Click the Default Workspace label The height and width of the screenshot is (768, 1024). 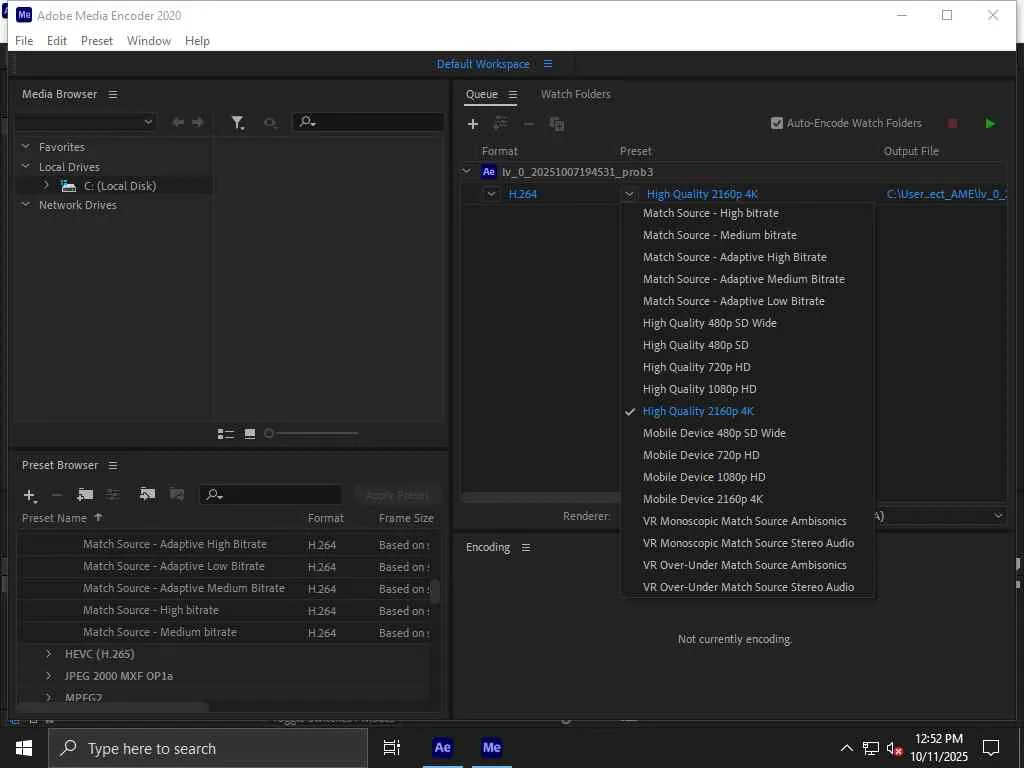483,64
